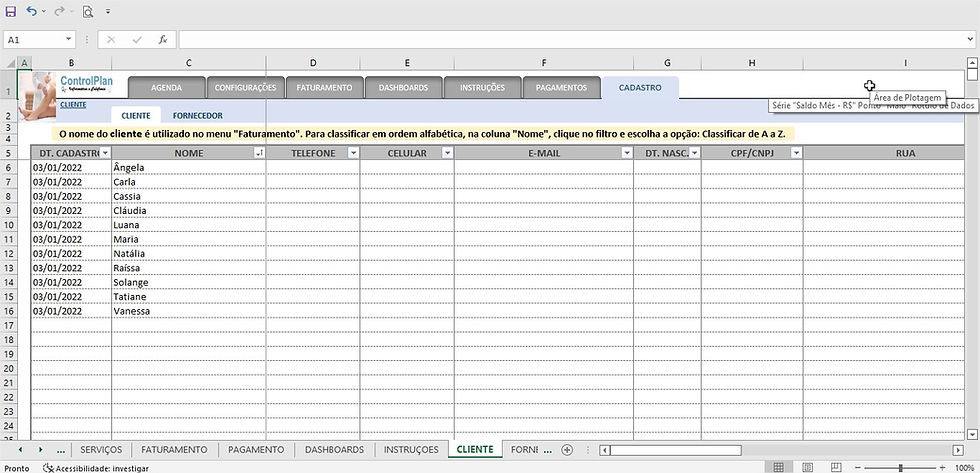The height and width of the screenshot is (473, 980).
Task: Switch to DASHBOARDS sheet tab
Action: point(334,450)
